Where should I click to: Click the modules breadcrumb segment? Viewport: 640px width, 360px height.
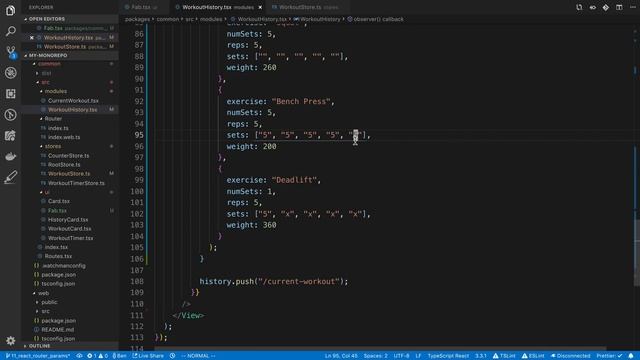211,19
